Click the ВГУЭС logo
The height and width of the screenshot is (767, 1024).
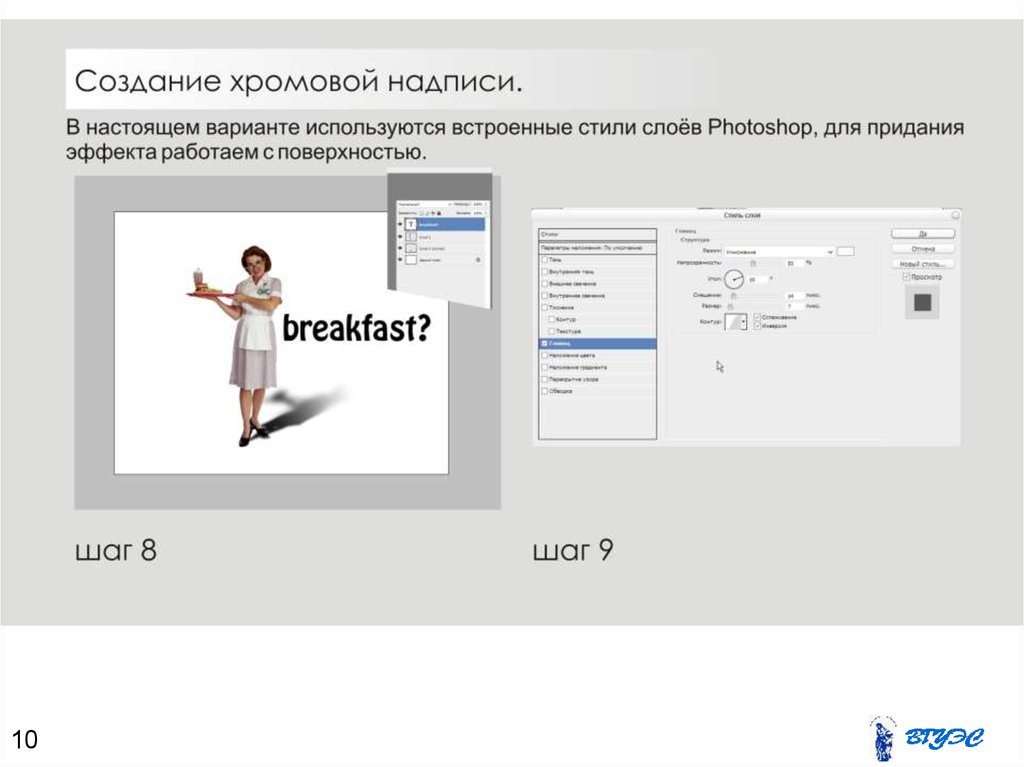click(x=926, y=738)
